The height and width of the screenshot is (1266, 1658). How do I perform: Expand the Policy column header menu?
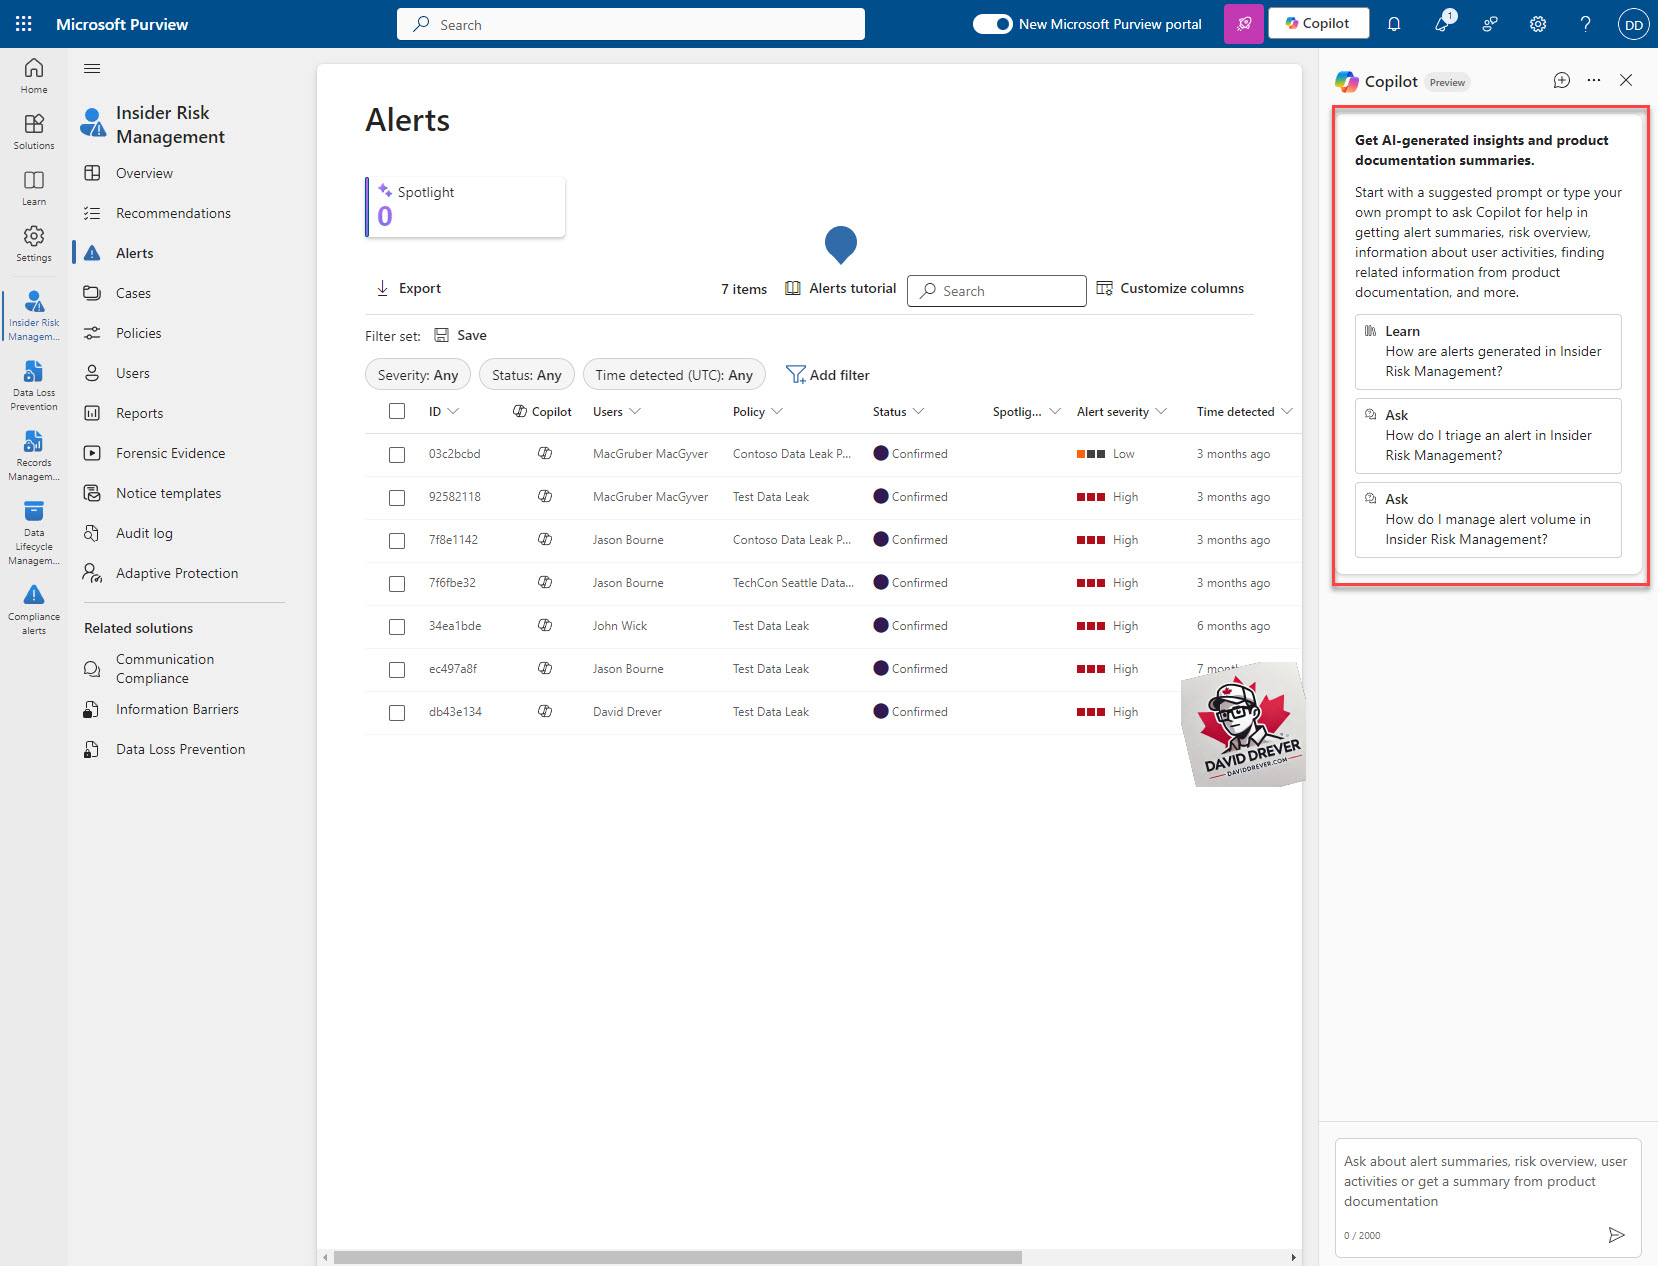(777, 411)
